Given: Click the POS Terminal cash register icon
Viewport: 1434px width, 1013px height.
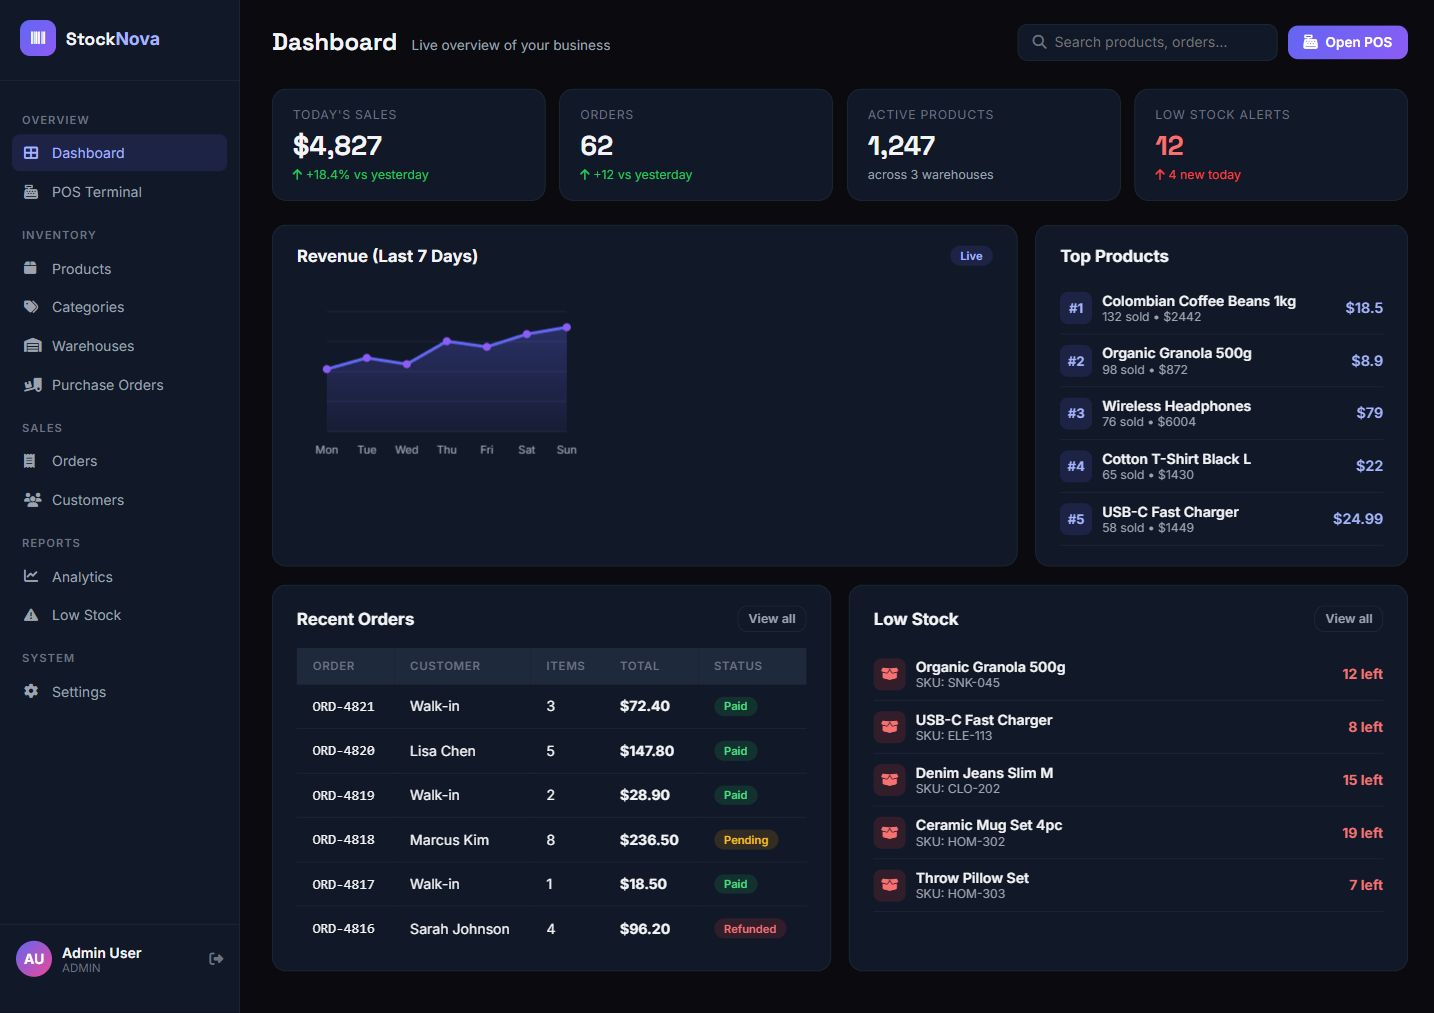Looking at the screenshot, I should [31, 192].
